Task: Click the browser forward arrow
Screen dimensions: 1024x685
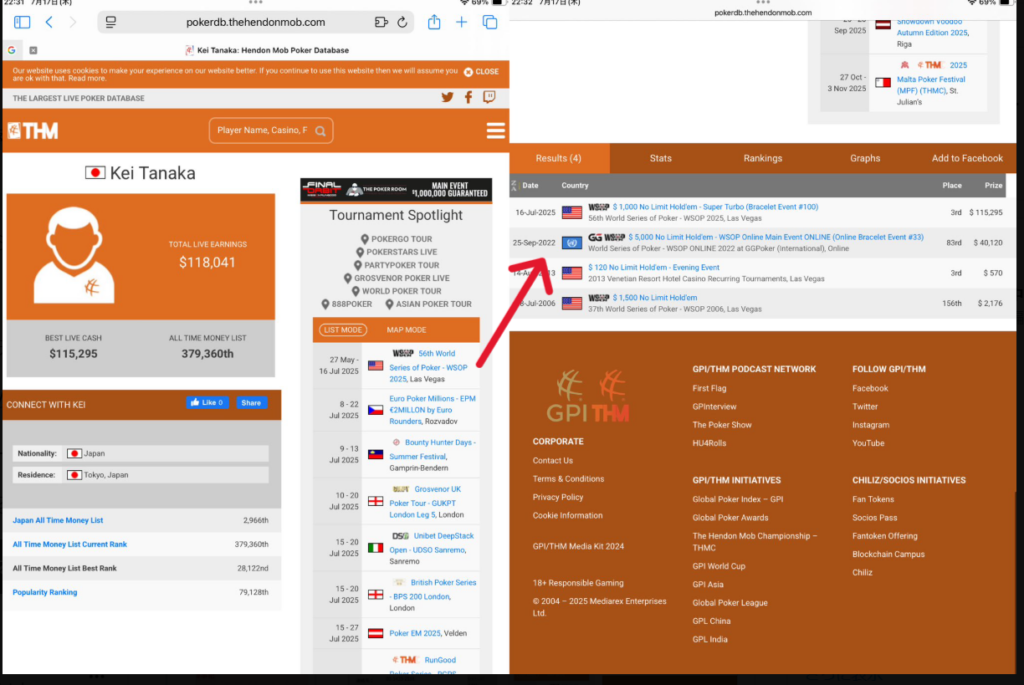Action: [72, 22]
